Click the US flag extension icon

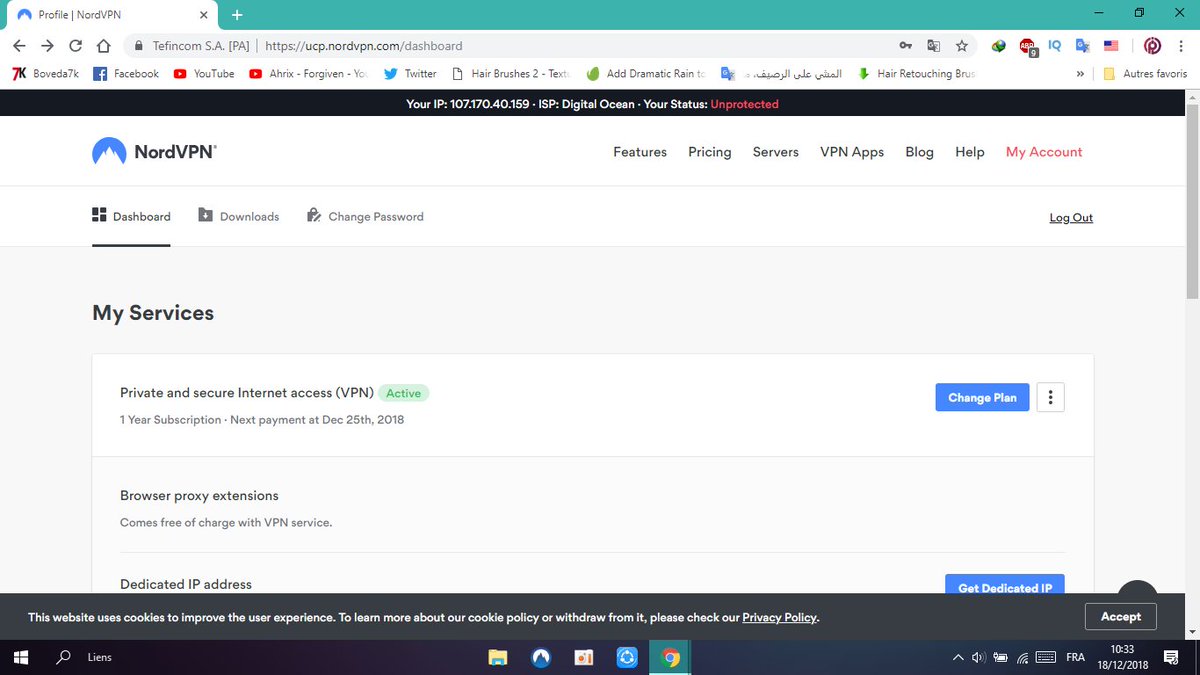pyautogui.click(x=1110, y=46)
